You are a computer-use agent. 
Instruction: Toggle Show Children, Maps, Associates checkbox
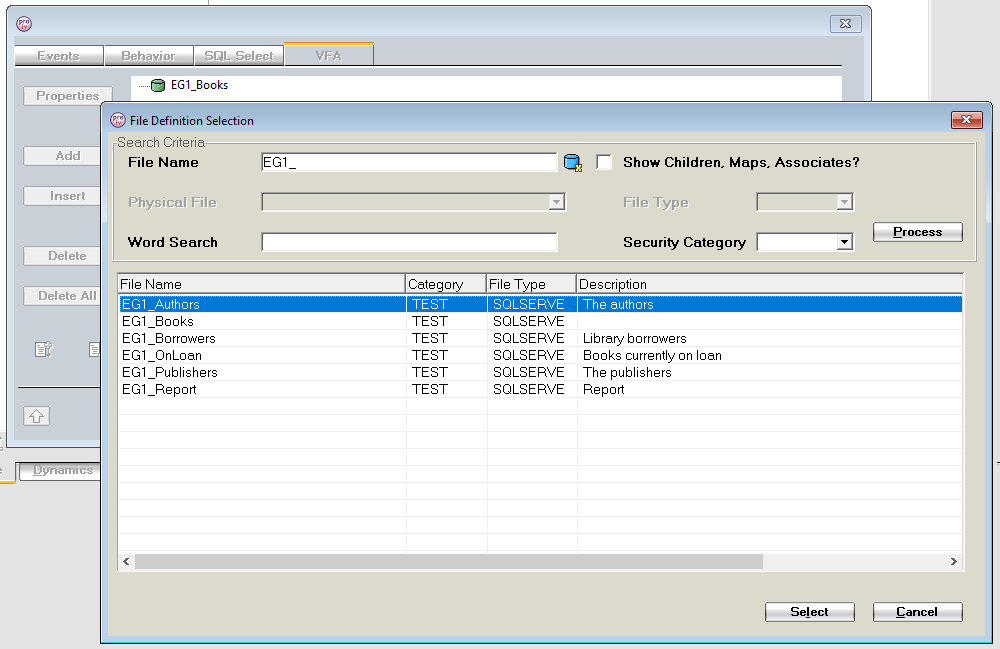click(603, 162)
